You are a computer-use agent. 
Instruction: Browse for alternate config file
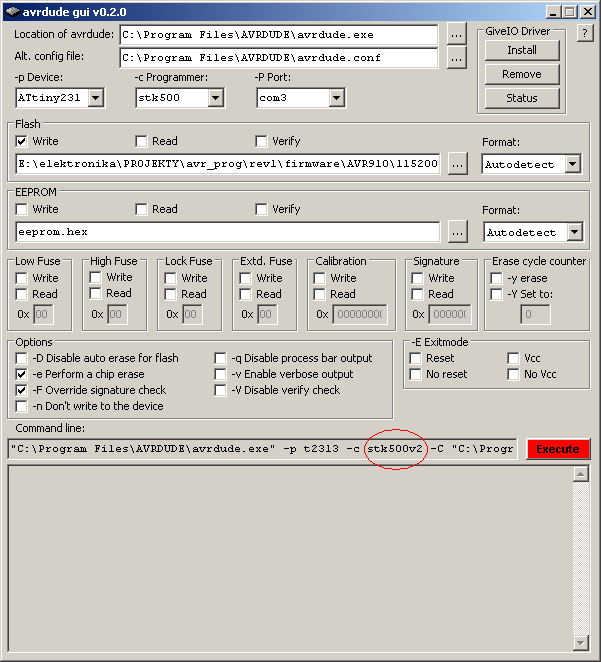pyautogui.click(x=456, y=58)
